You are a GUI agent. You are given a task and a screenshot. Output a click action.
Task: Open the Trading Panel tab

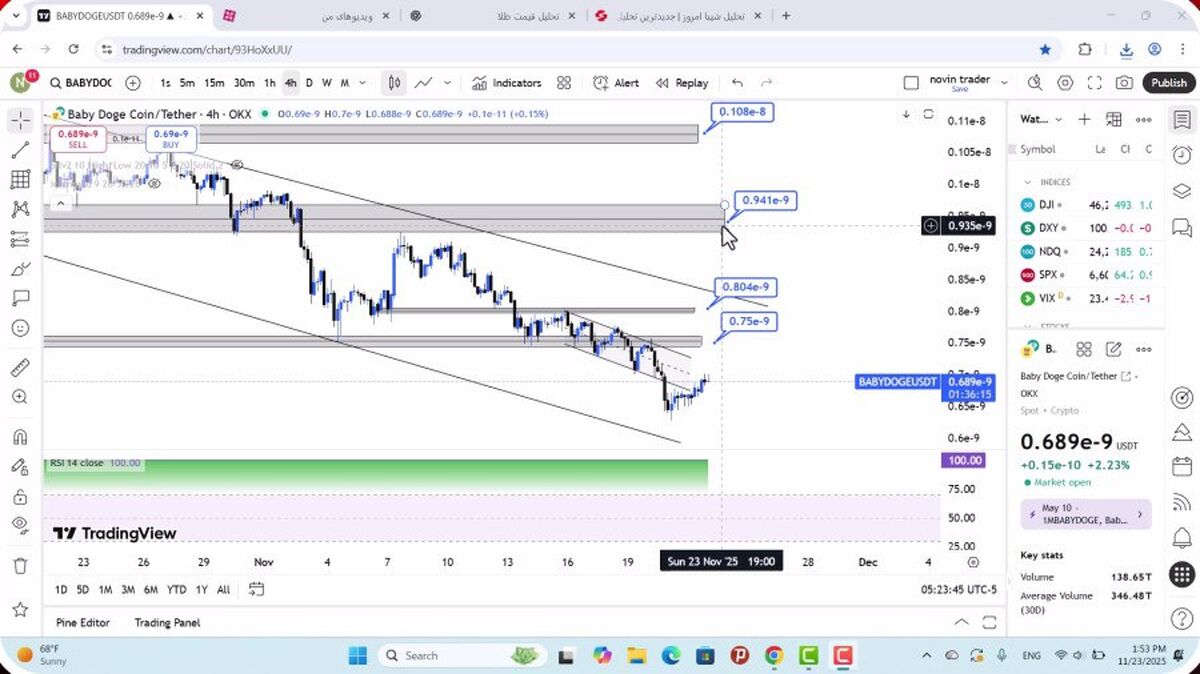click(167, 622)
